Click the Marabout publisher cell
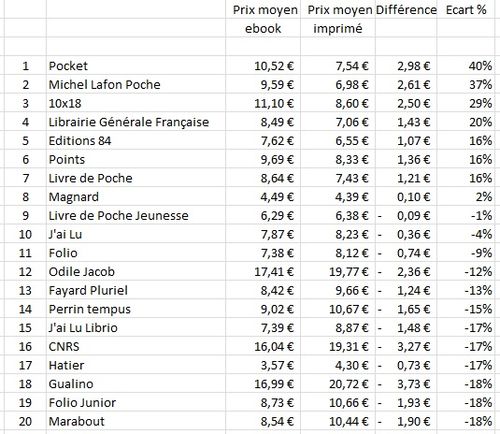Screen dimensions: 500x434 pyautogui.click(x=136, y=421)
